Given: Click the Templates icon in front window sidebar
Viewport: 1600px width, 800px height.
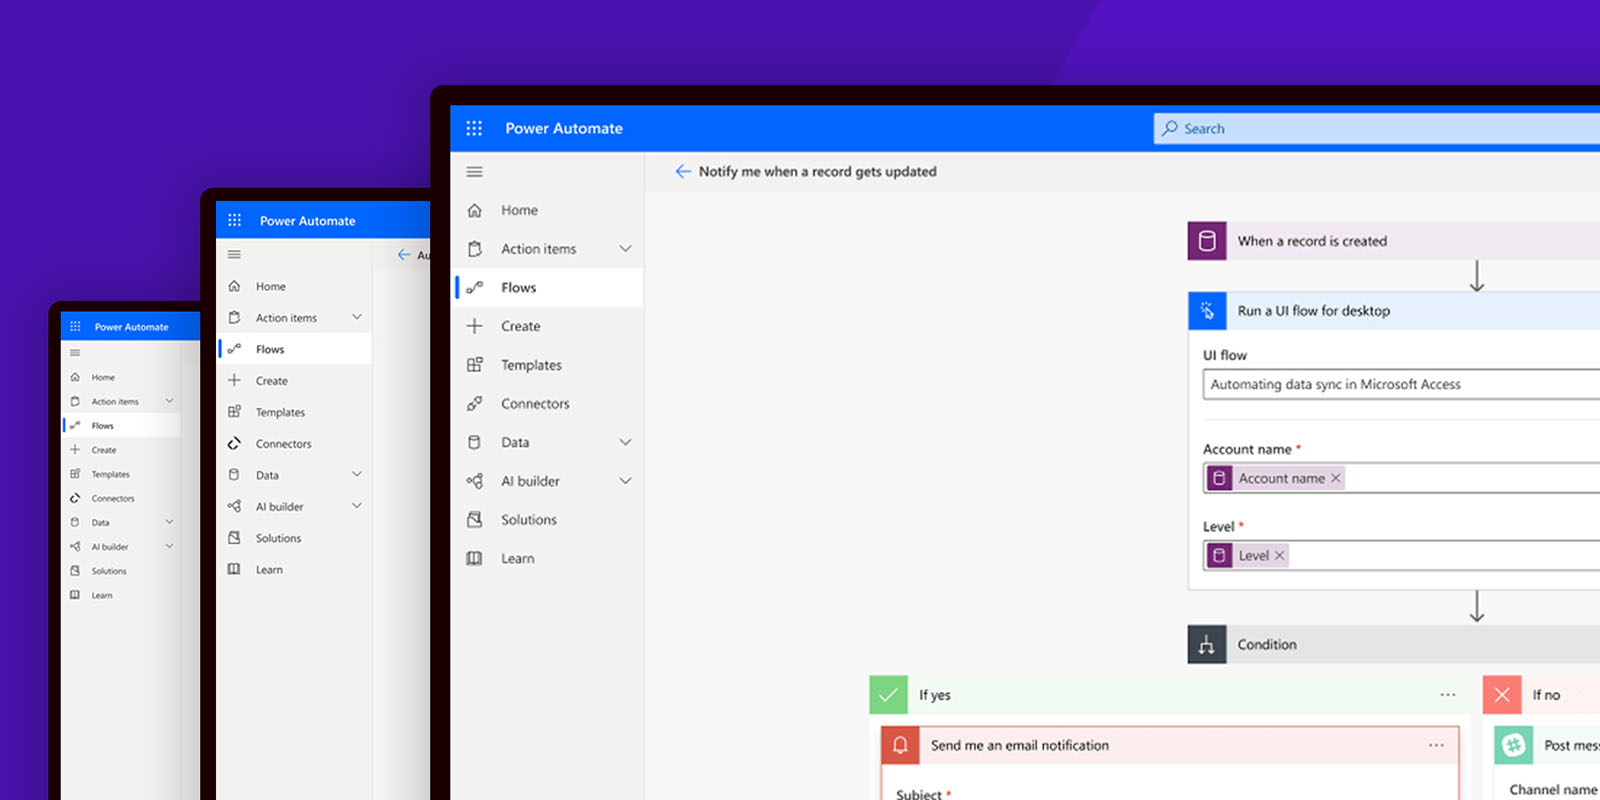Looking at the screenshot, I should (x=475, y=365).
